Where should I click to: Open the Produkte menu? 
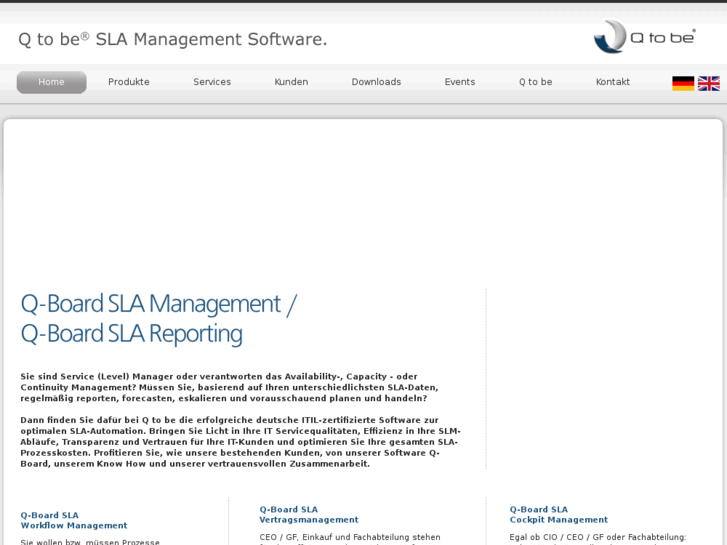click(129, 82)
